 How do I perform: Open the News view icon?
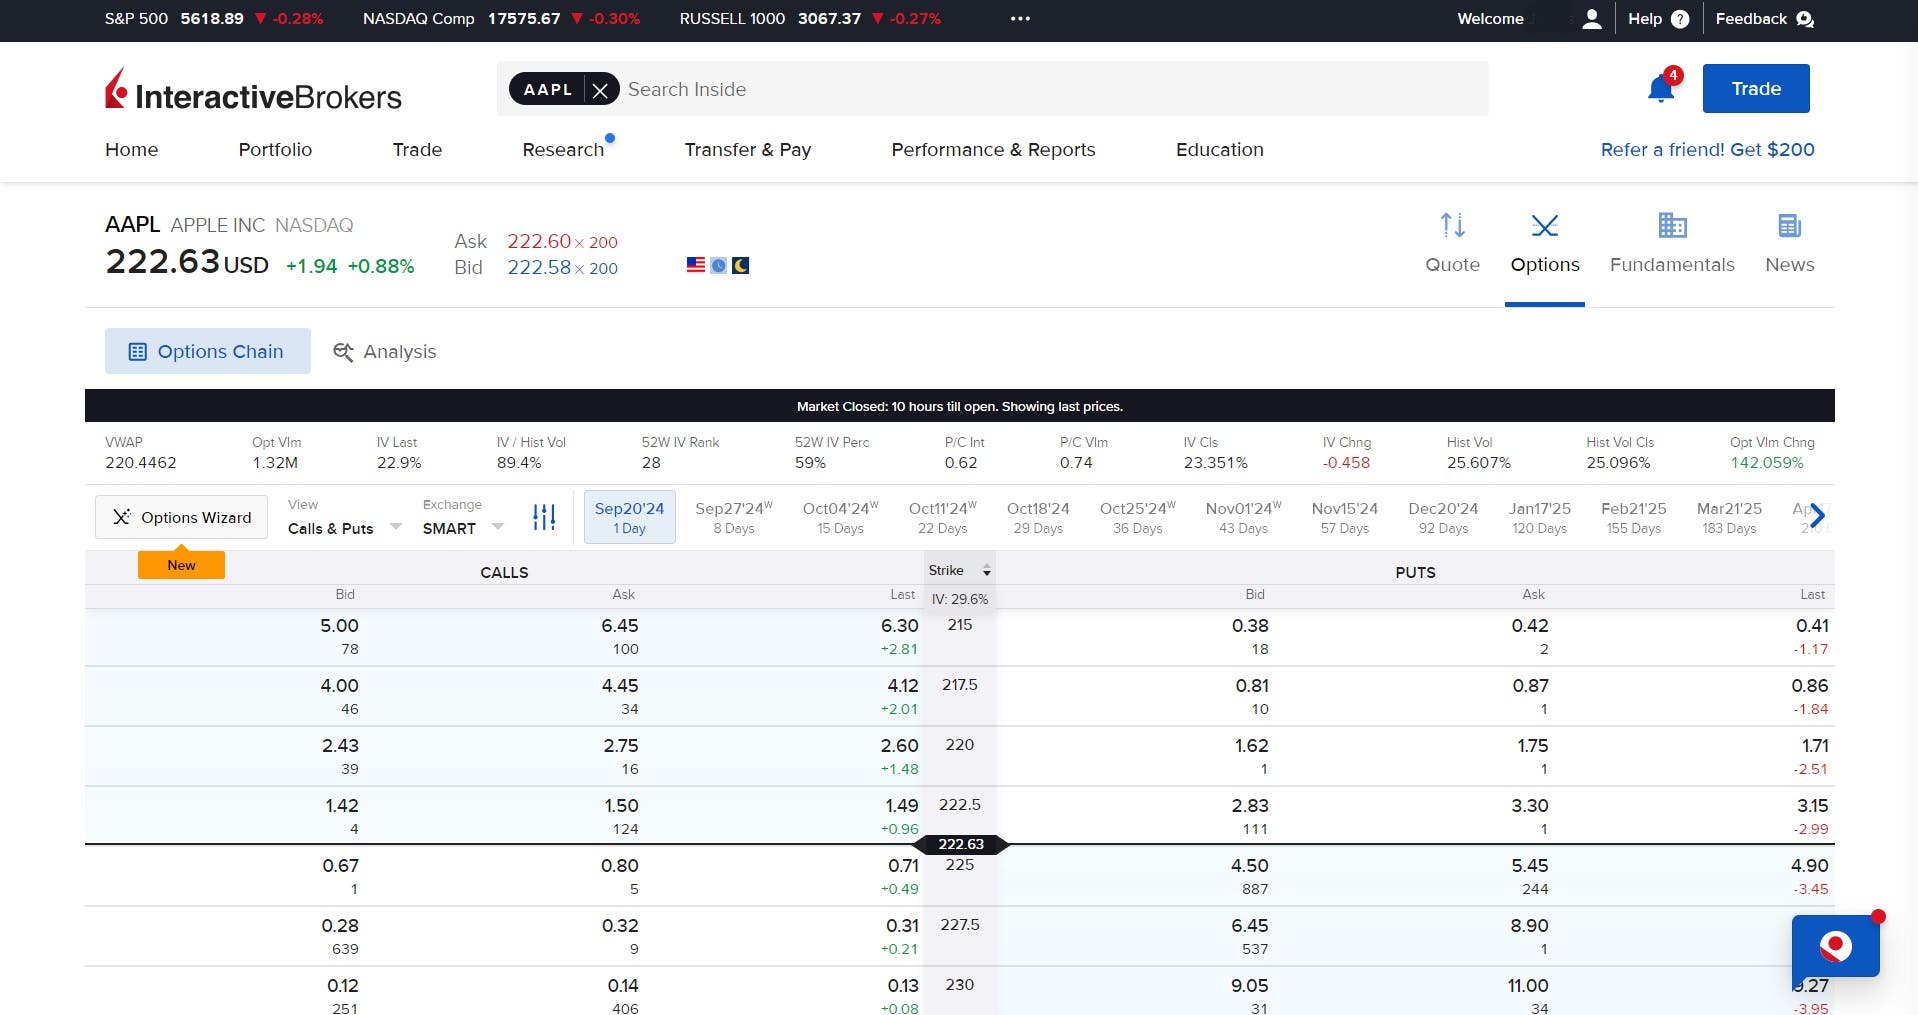(x=1789, y=226)
